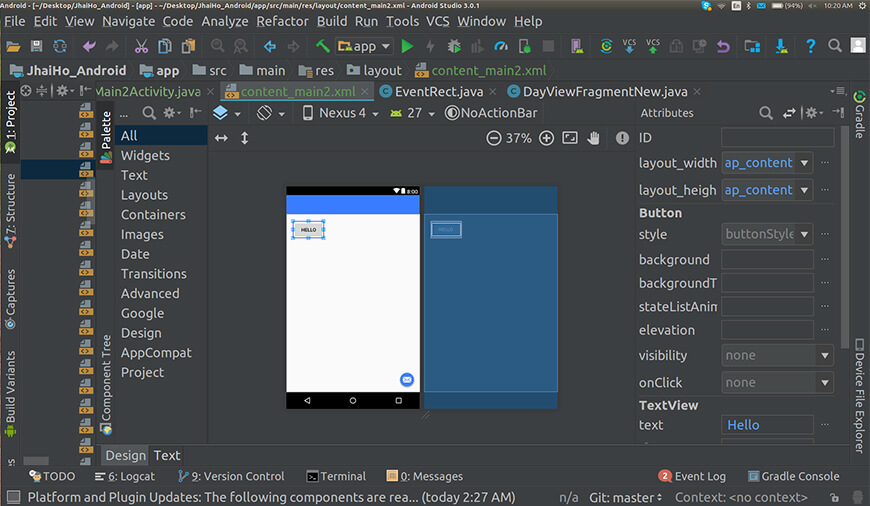870x506 pixels.
Task: Open the layout_height value dropdown
Action: [x=805, y=190]
